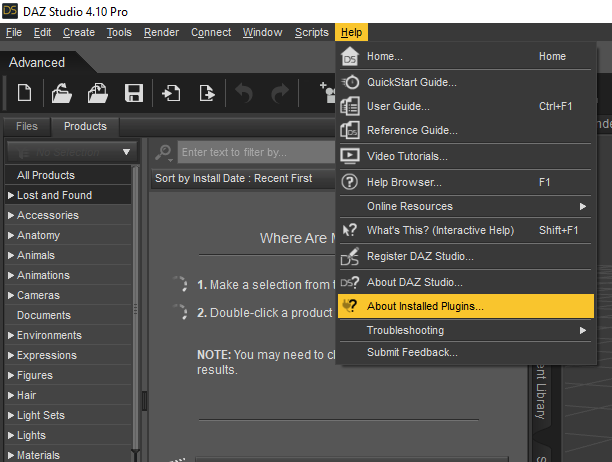Open the Render menu
Viewport: 612px width, 462px height.
(161, 32)
